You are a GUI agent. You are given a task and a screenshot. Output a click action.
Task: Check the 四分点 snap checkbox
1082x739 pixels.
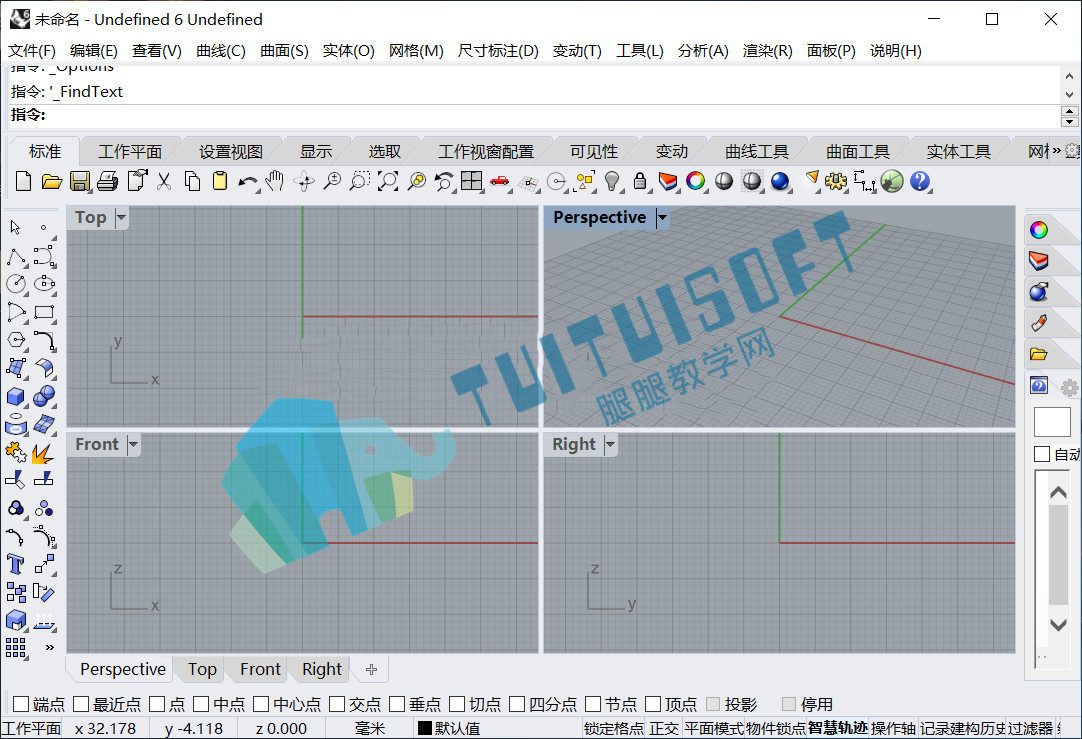517,704
